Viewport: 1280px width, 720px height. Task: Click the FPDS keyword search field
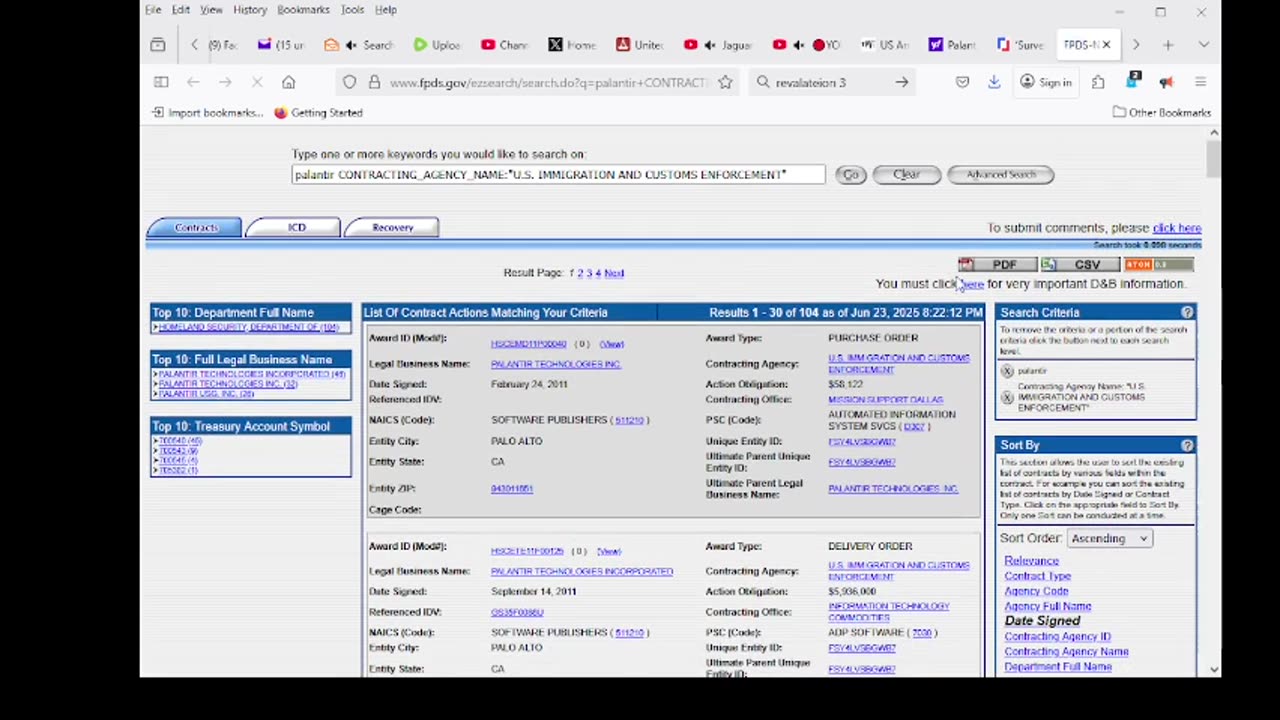558,175
